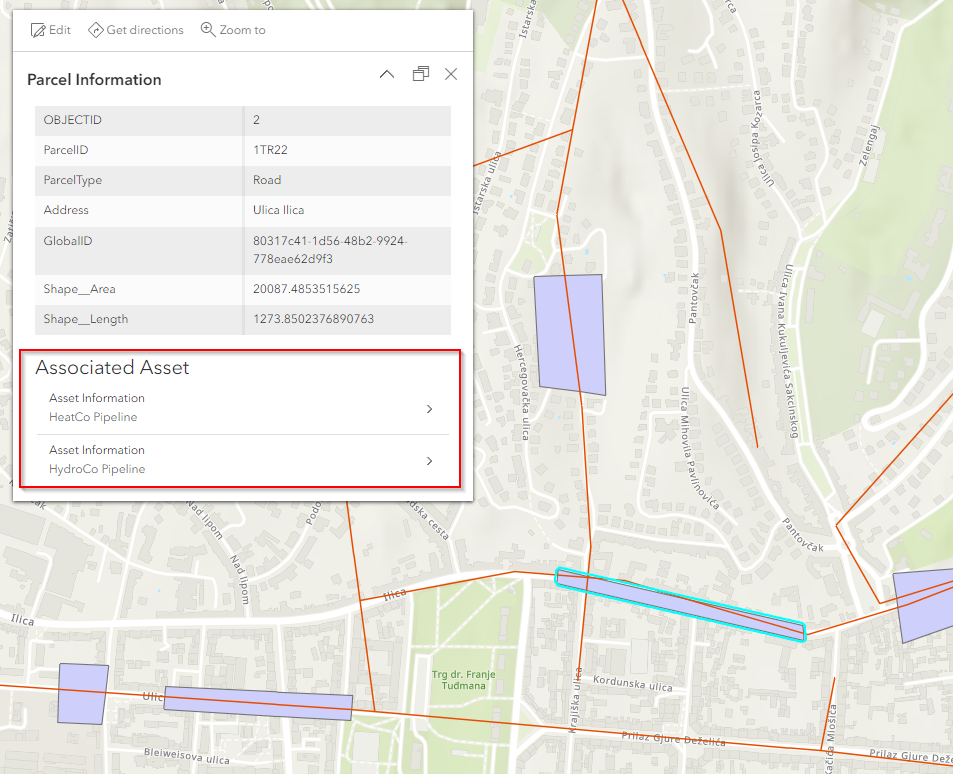This screenshot has height=774, width=953.
Task: Expand HeatCo Pipeline asset details
Action: (x=429, y=409)
